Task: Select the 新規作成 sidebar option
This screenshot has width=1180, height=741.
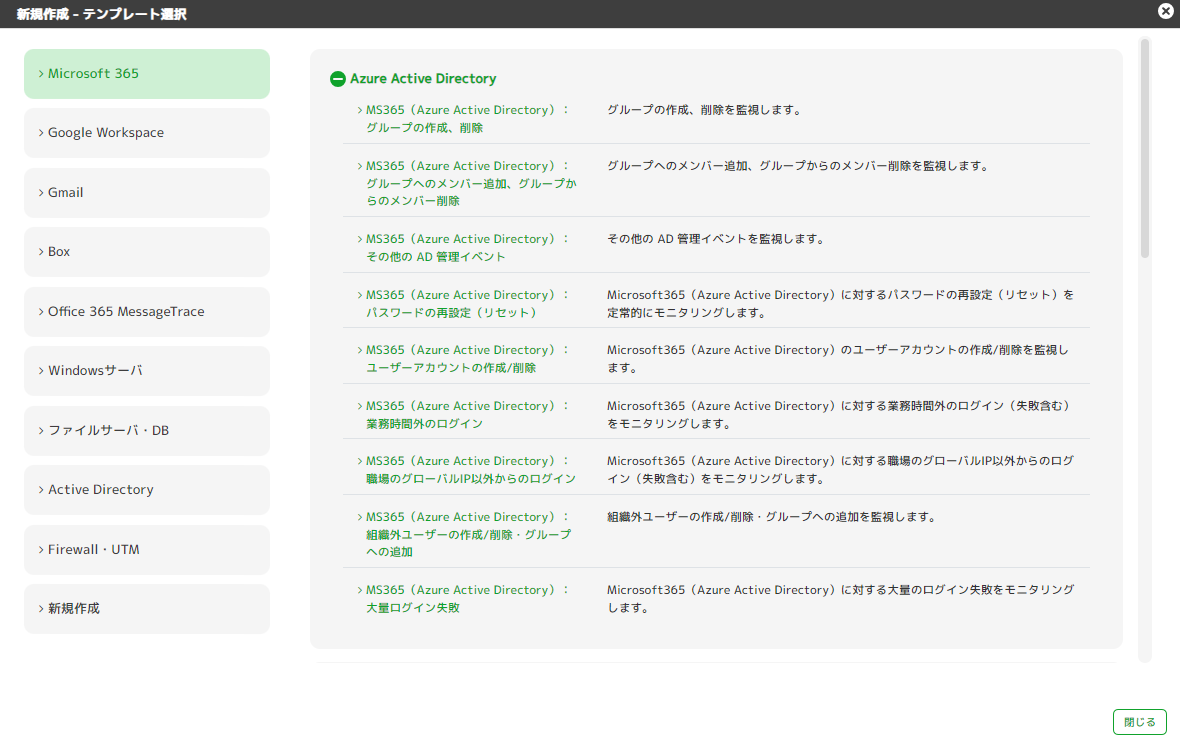Action: [147, 609]
